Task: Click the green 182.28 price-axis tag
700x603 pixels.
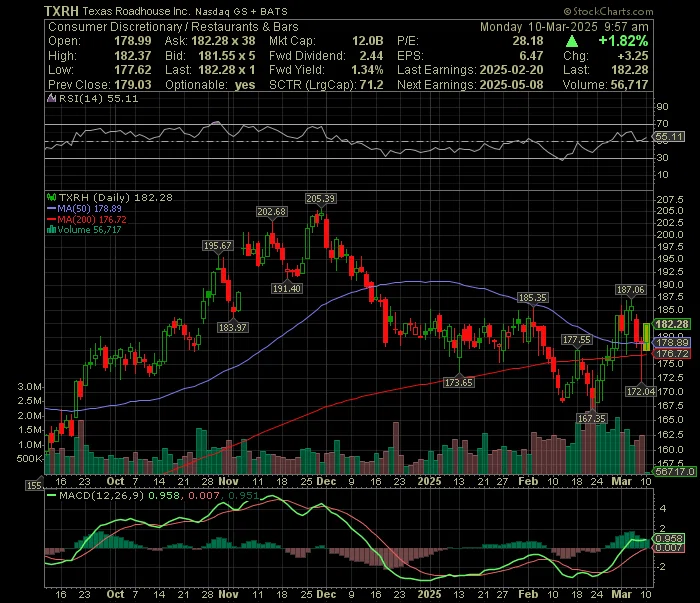Action: point(672,324)
